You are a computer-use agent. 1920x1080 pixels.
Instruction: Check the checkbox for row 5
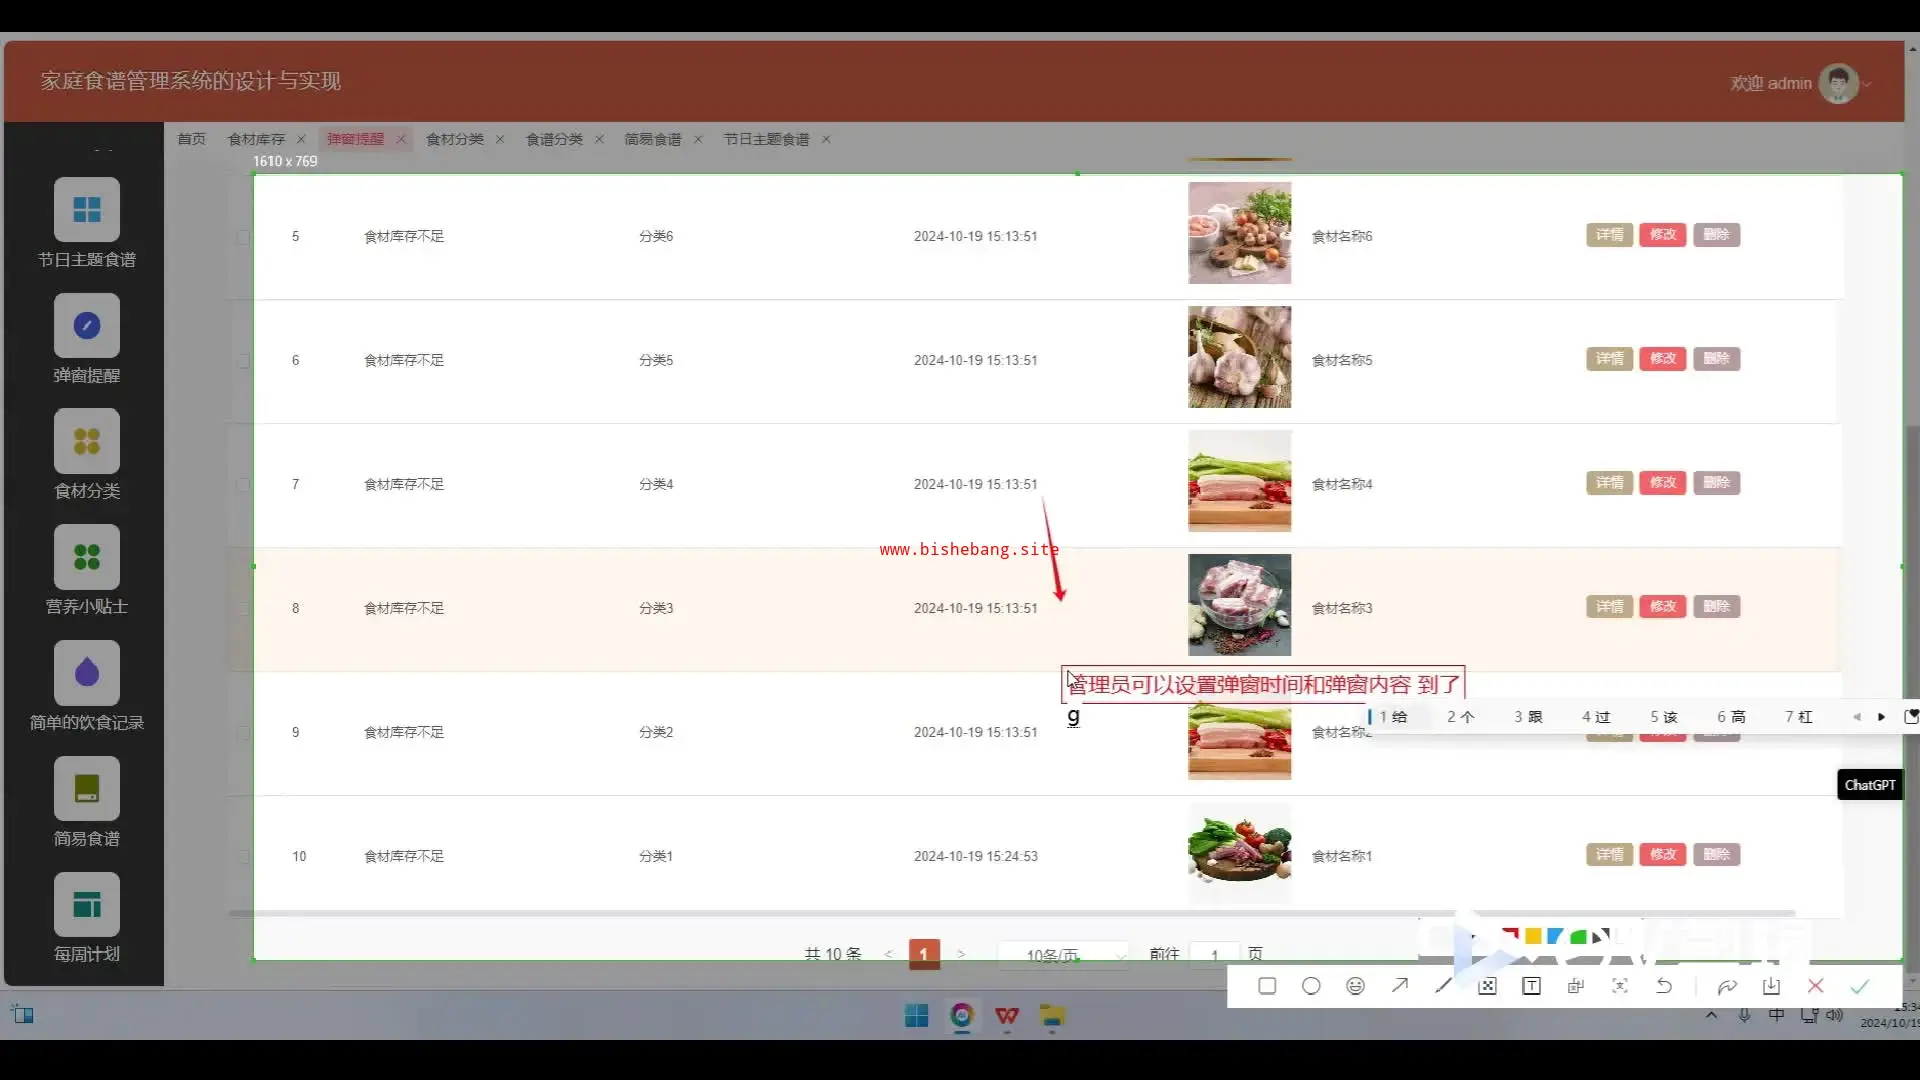[x=243, y=237]
